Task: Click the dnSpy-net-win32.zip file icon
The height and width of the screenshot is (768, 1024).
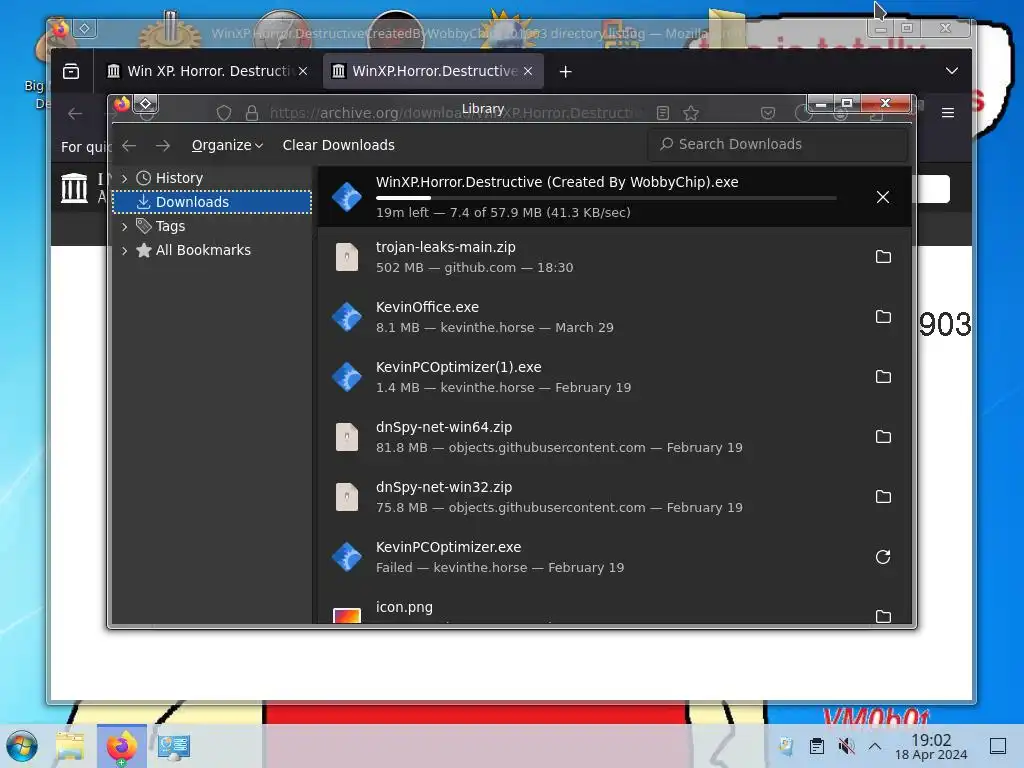Action: pyautogui.click(x=347, y=497)
